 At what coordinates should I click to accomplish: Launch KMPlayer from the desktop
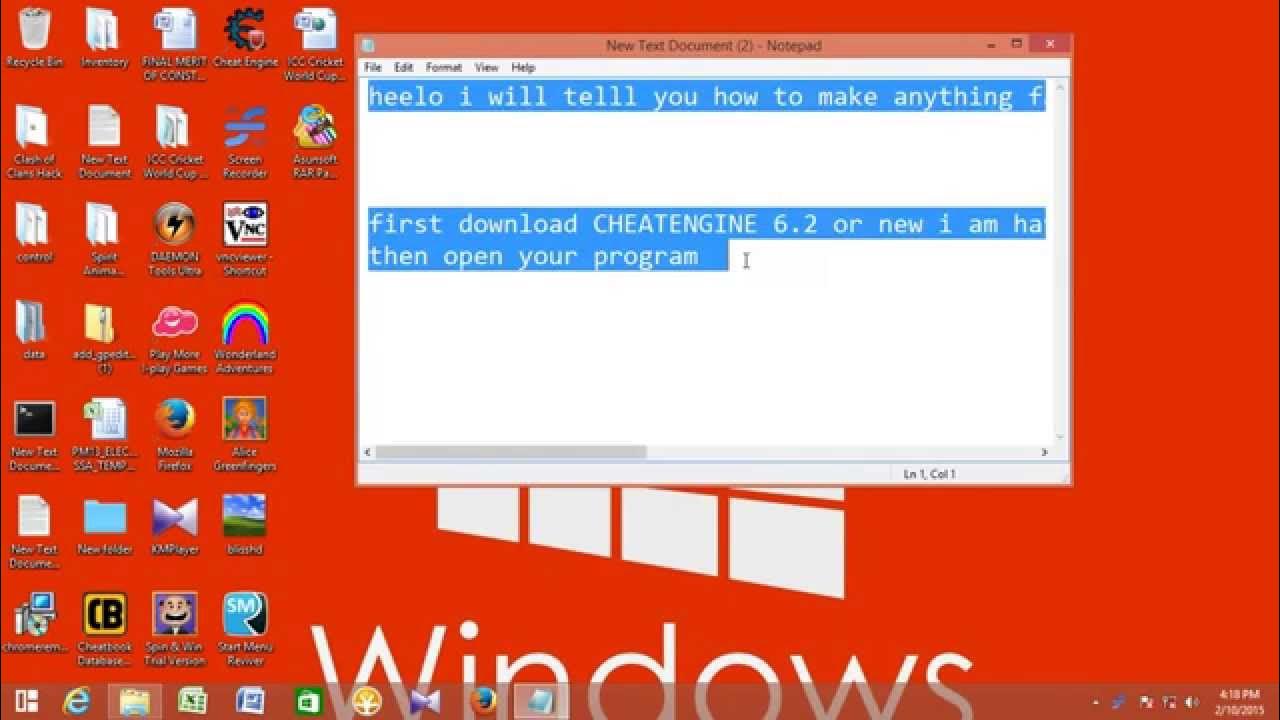175,526
